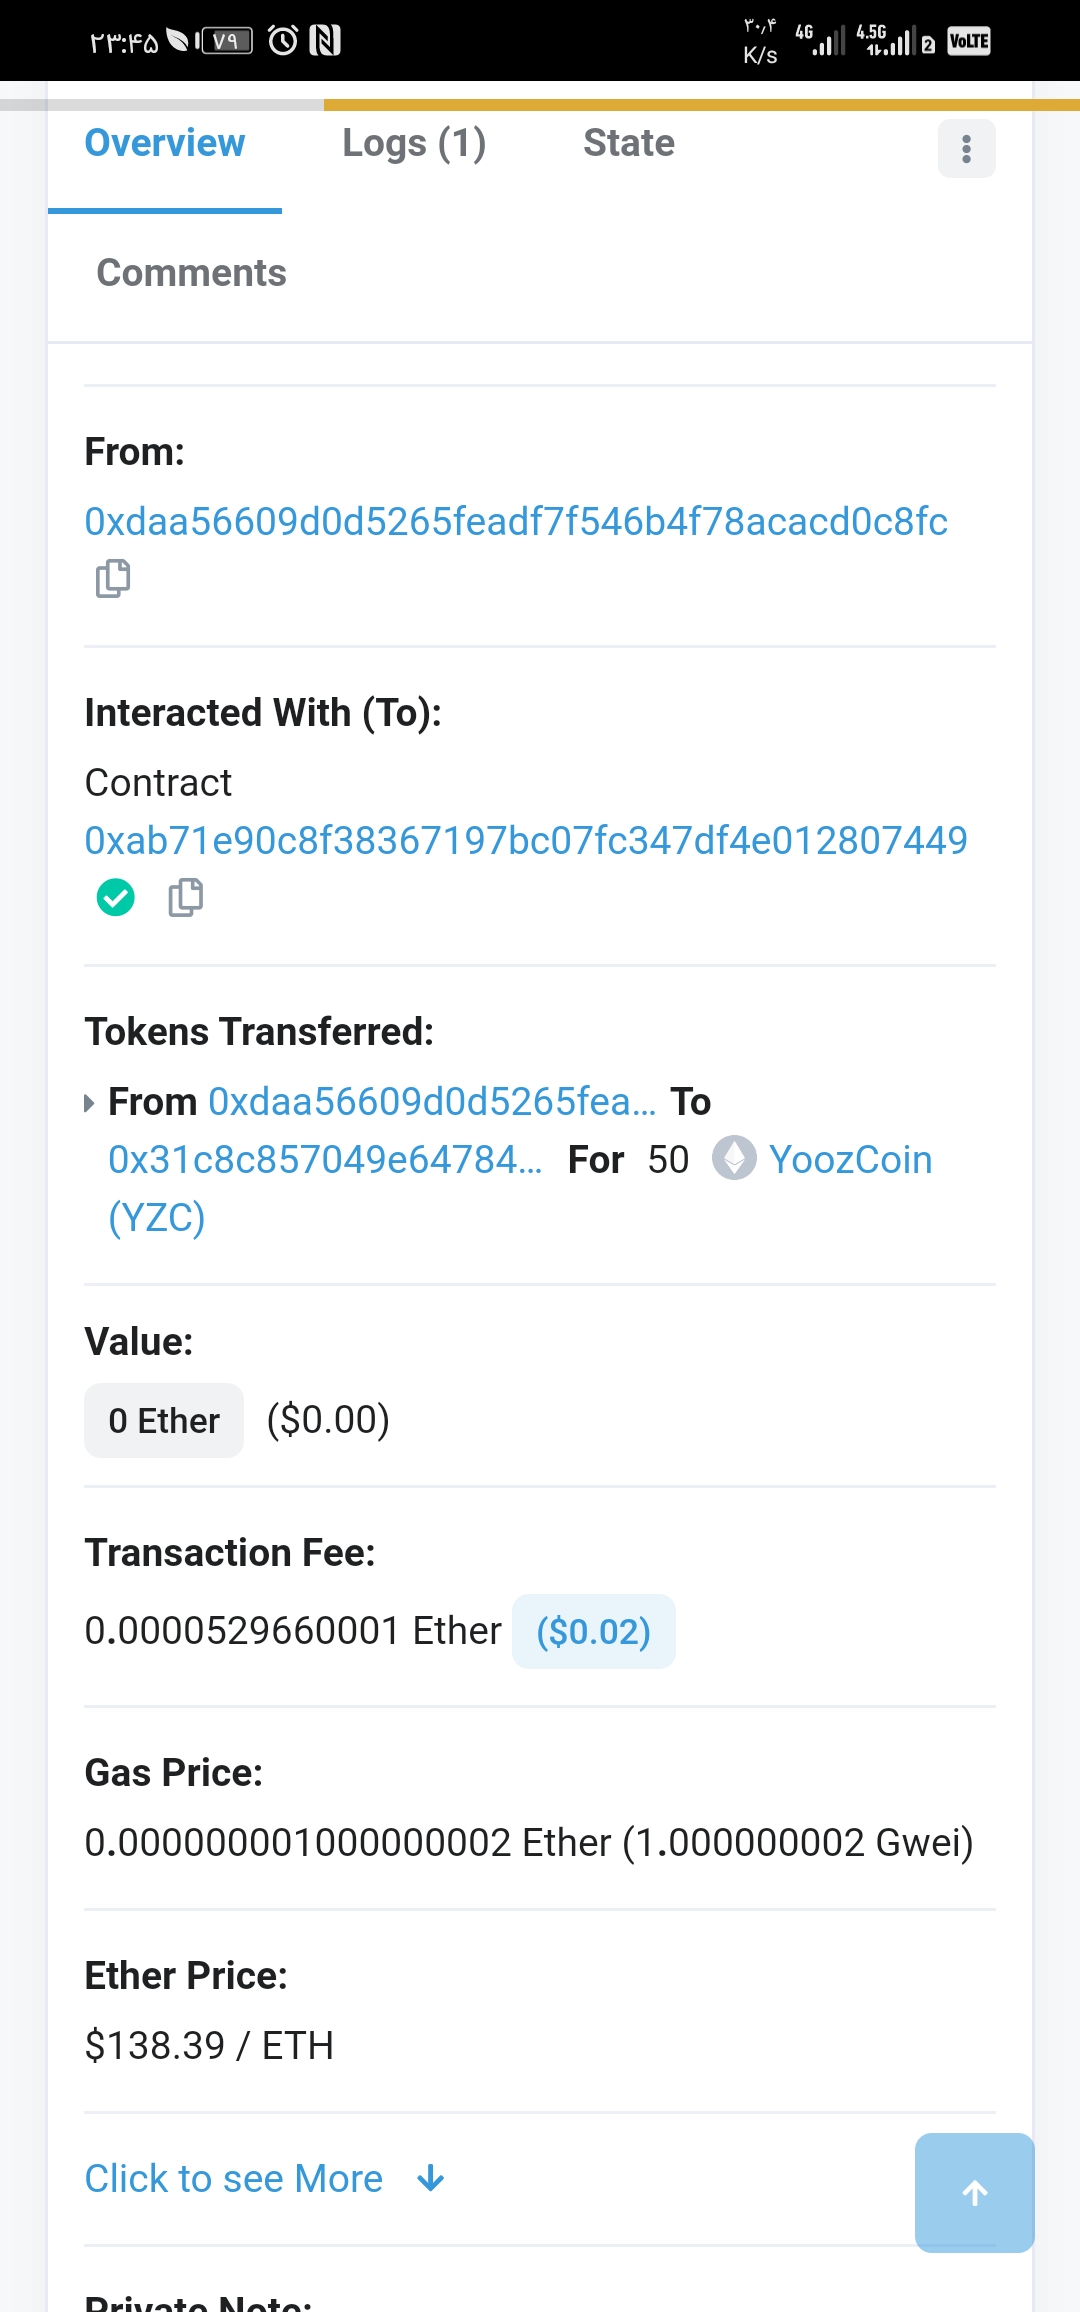
Task: Tap the scroll-to-top arrow button
Action: pos(974,2192)
